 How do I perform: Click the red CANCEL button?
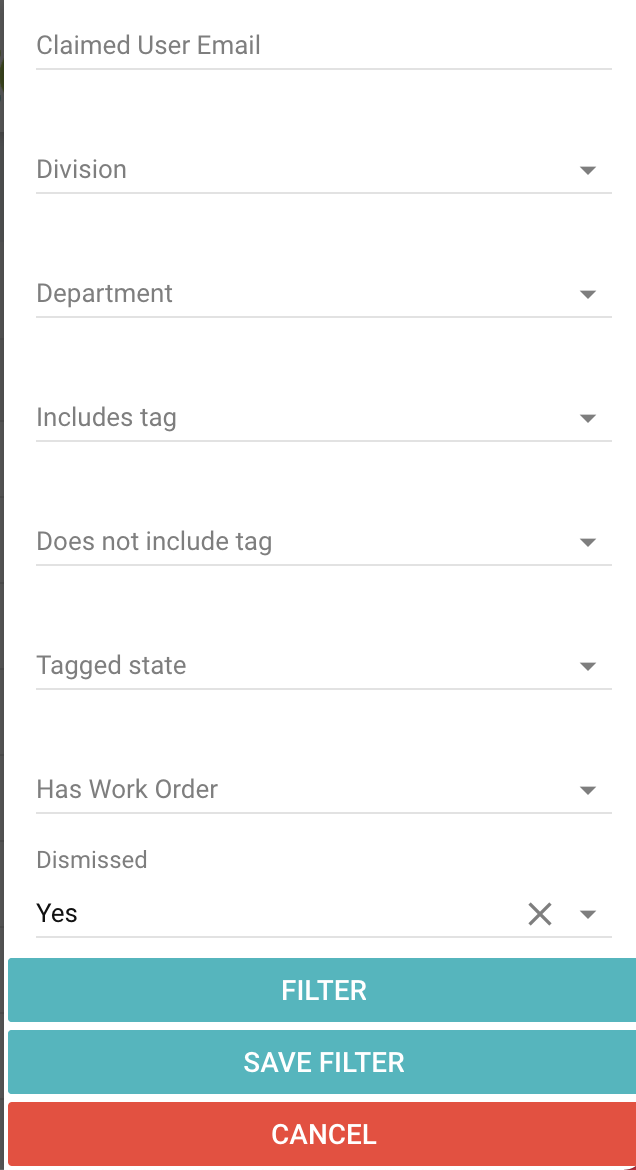(323, 1134)
